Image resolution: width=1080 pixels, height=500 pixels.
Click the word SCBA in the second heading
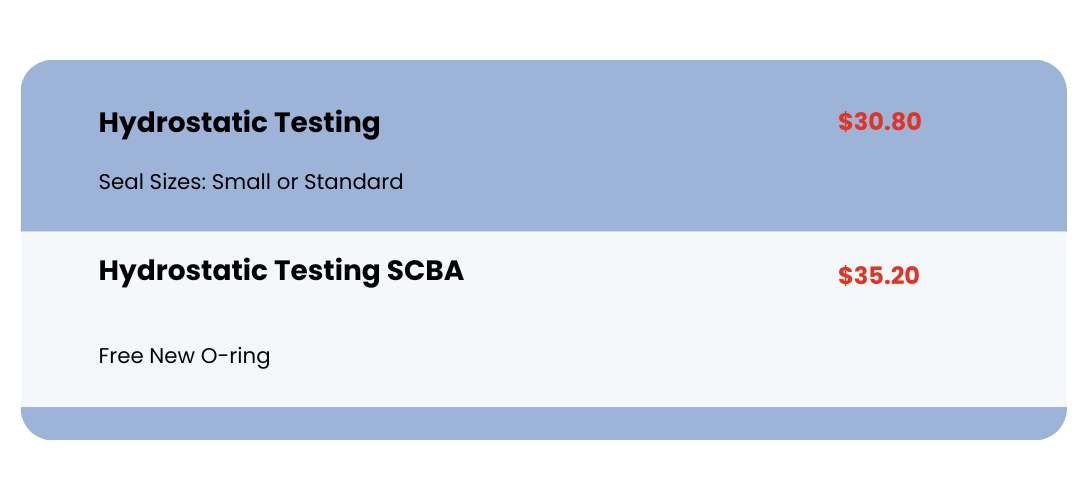click(425, 271)
